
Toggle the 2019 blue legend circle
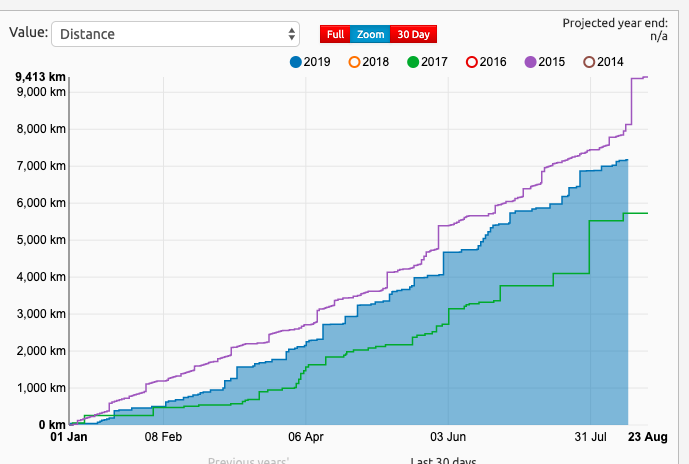tap(296, 62)
